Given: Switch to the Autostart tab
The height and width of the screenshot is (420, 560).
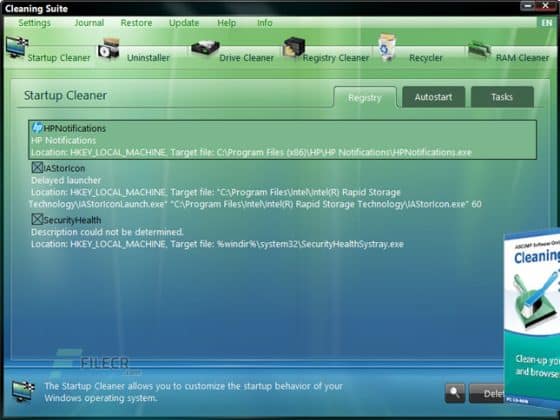Looking at the screenshot, I should click(x=434, y=97).
